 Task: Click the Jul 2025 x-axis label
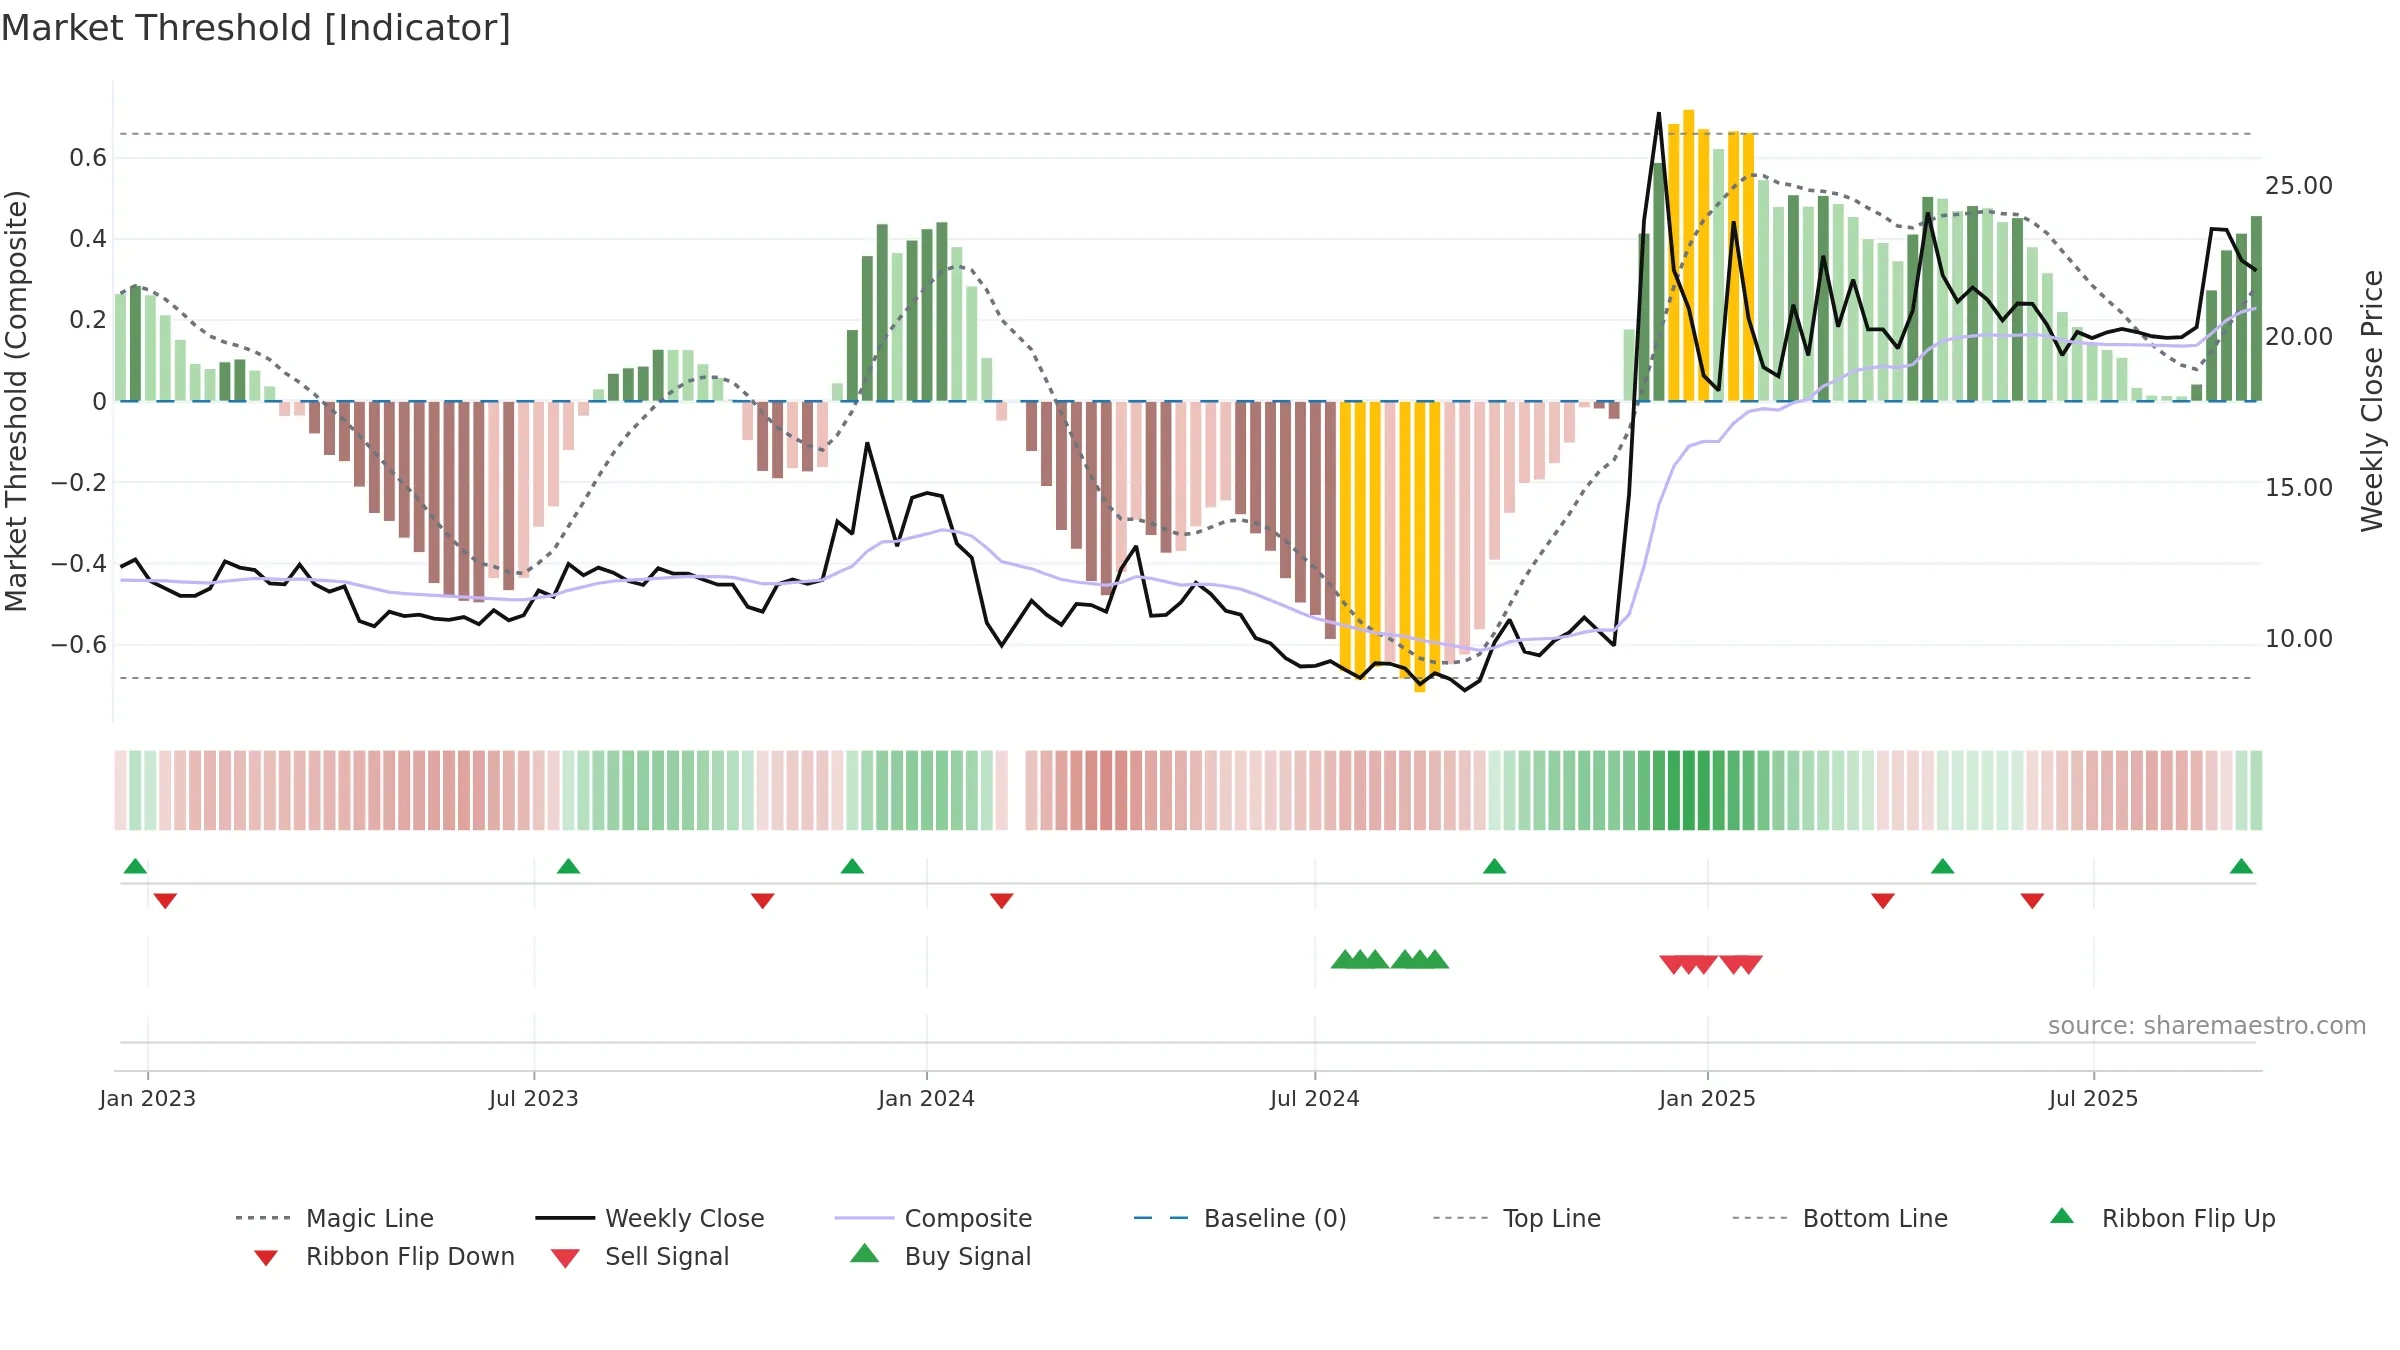[2093, 1098]
